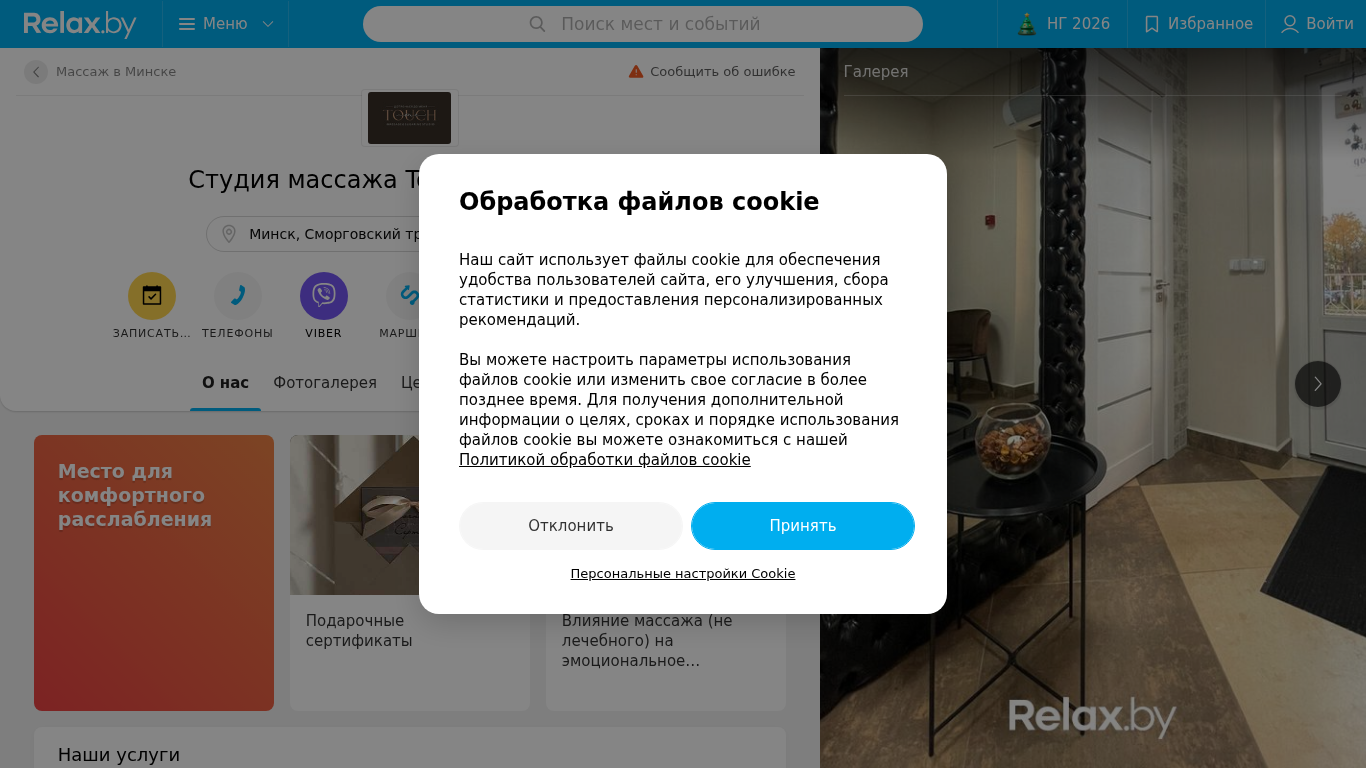
Task: Accept cookies with Принять button
Action: pos(803,526)
